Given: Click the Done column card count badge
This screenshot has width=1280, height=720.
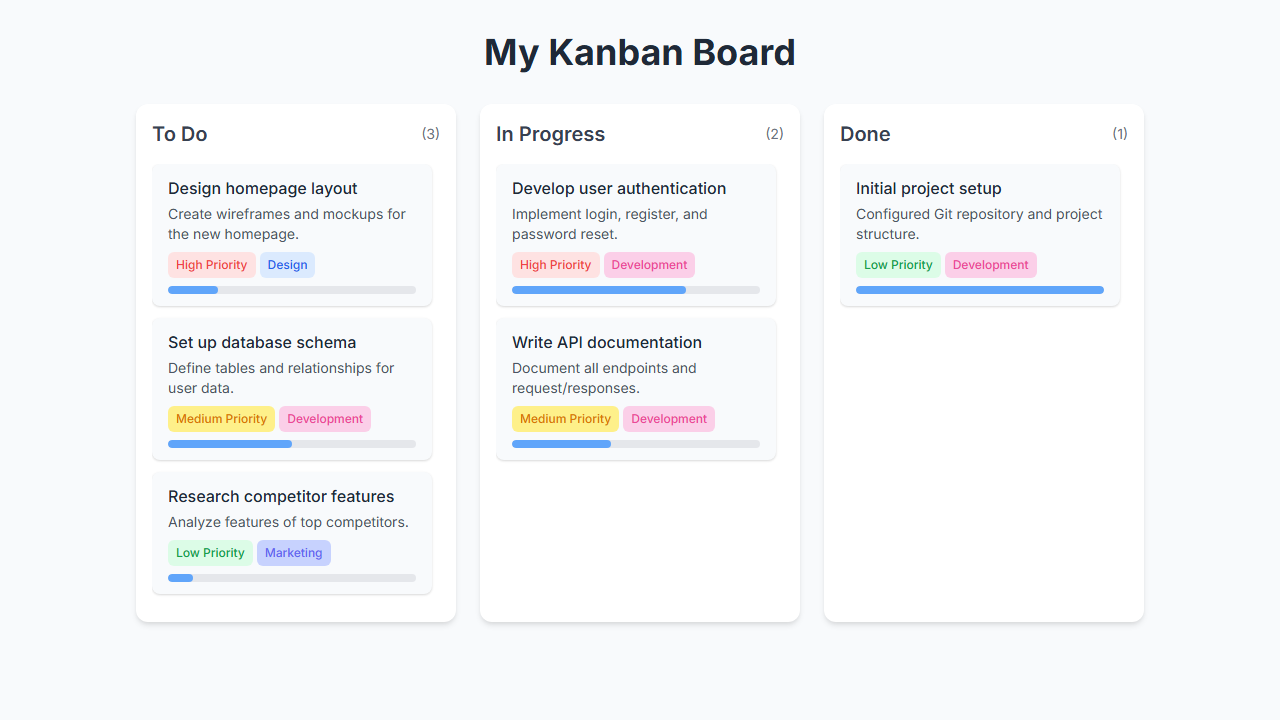Looking at the screenshot, I should pos(1120,134).
